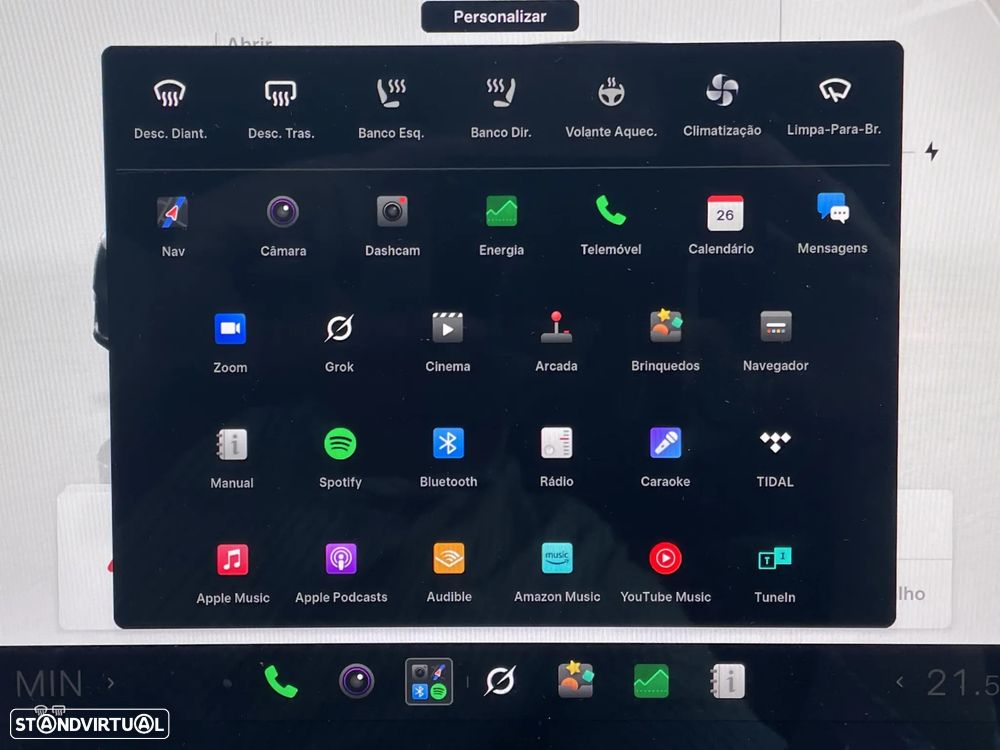
Task: Tap the Grok icon in bottom dock
Action: click(x=500, y=681)
